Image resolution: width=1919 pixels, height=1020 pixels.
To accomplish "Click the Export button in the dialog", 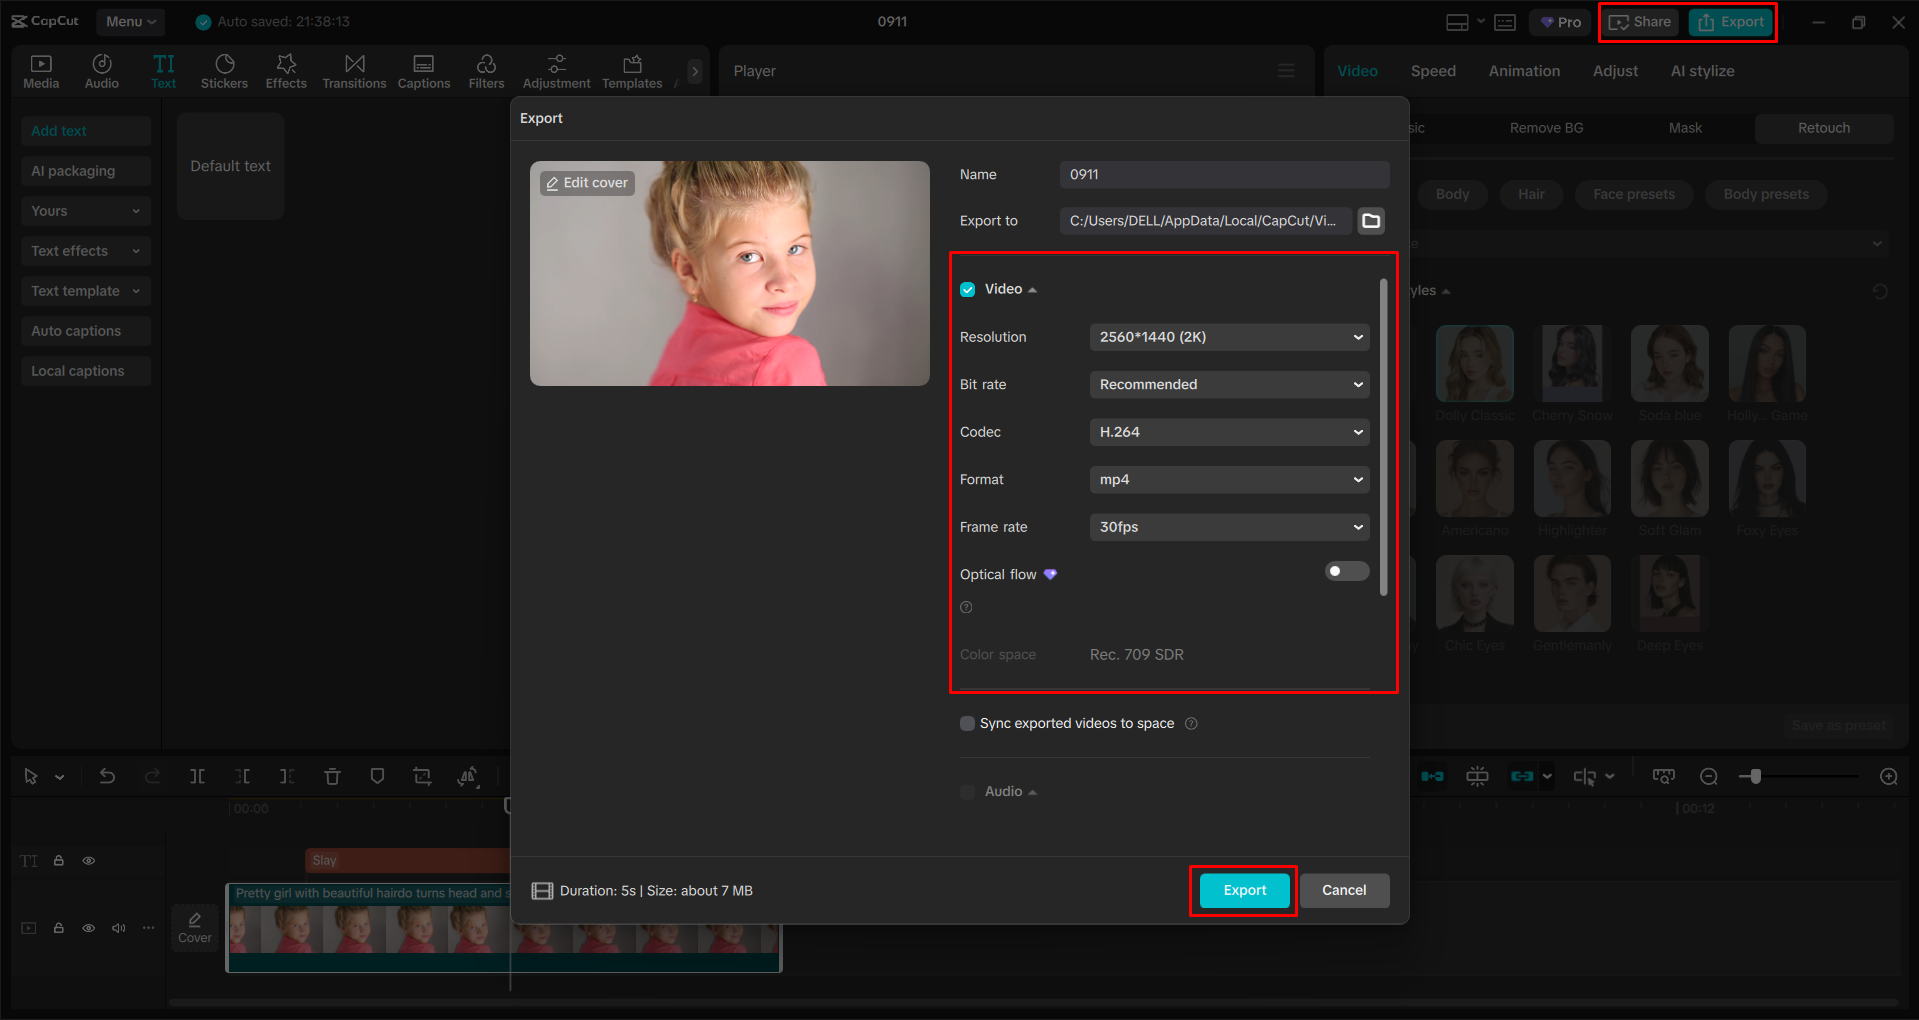I will [x=1242, y=890].
